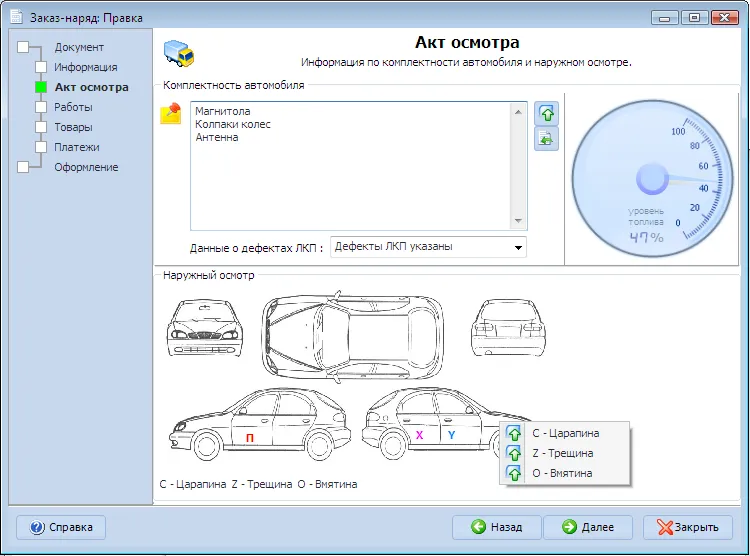This screenshot has height=556, width=750.
Task: Click the magenta X mark on car door
Action: click(x=419, y=435)
